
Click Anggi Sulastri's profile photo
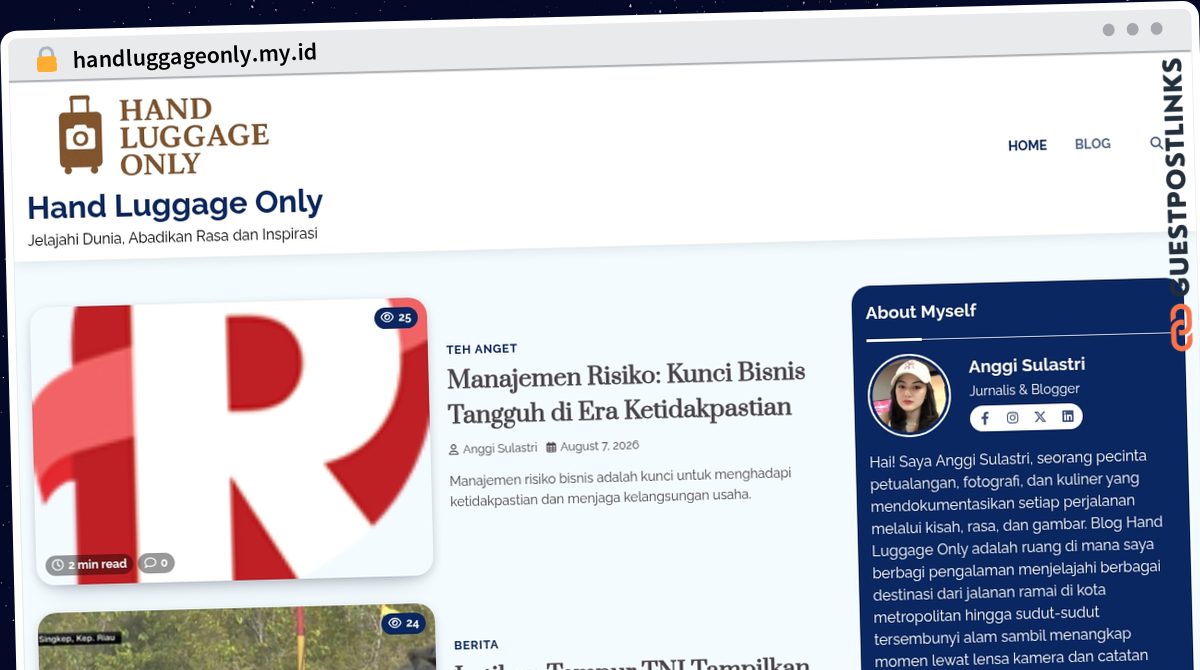click(909, 395)
